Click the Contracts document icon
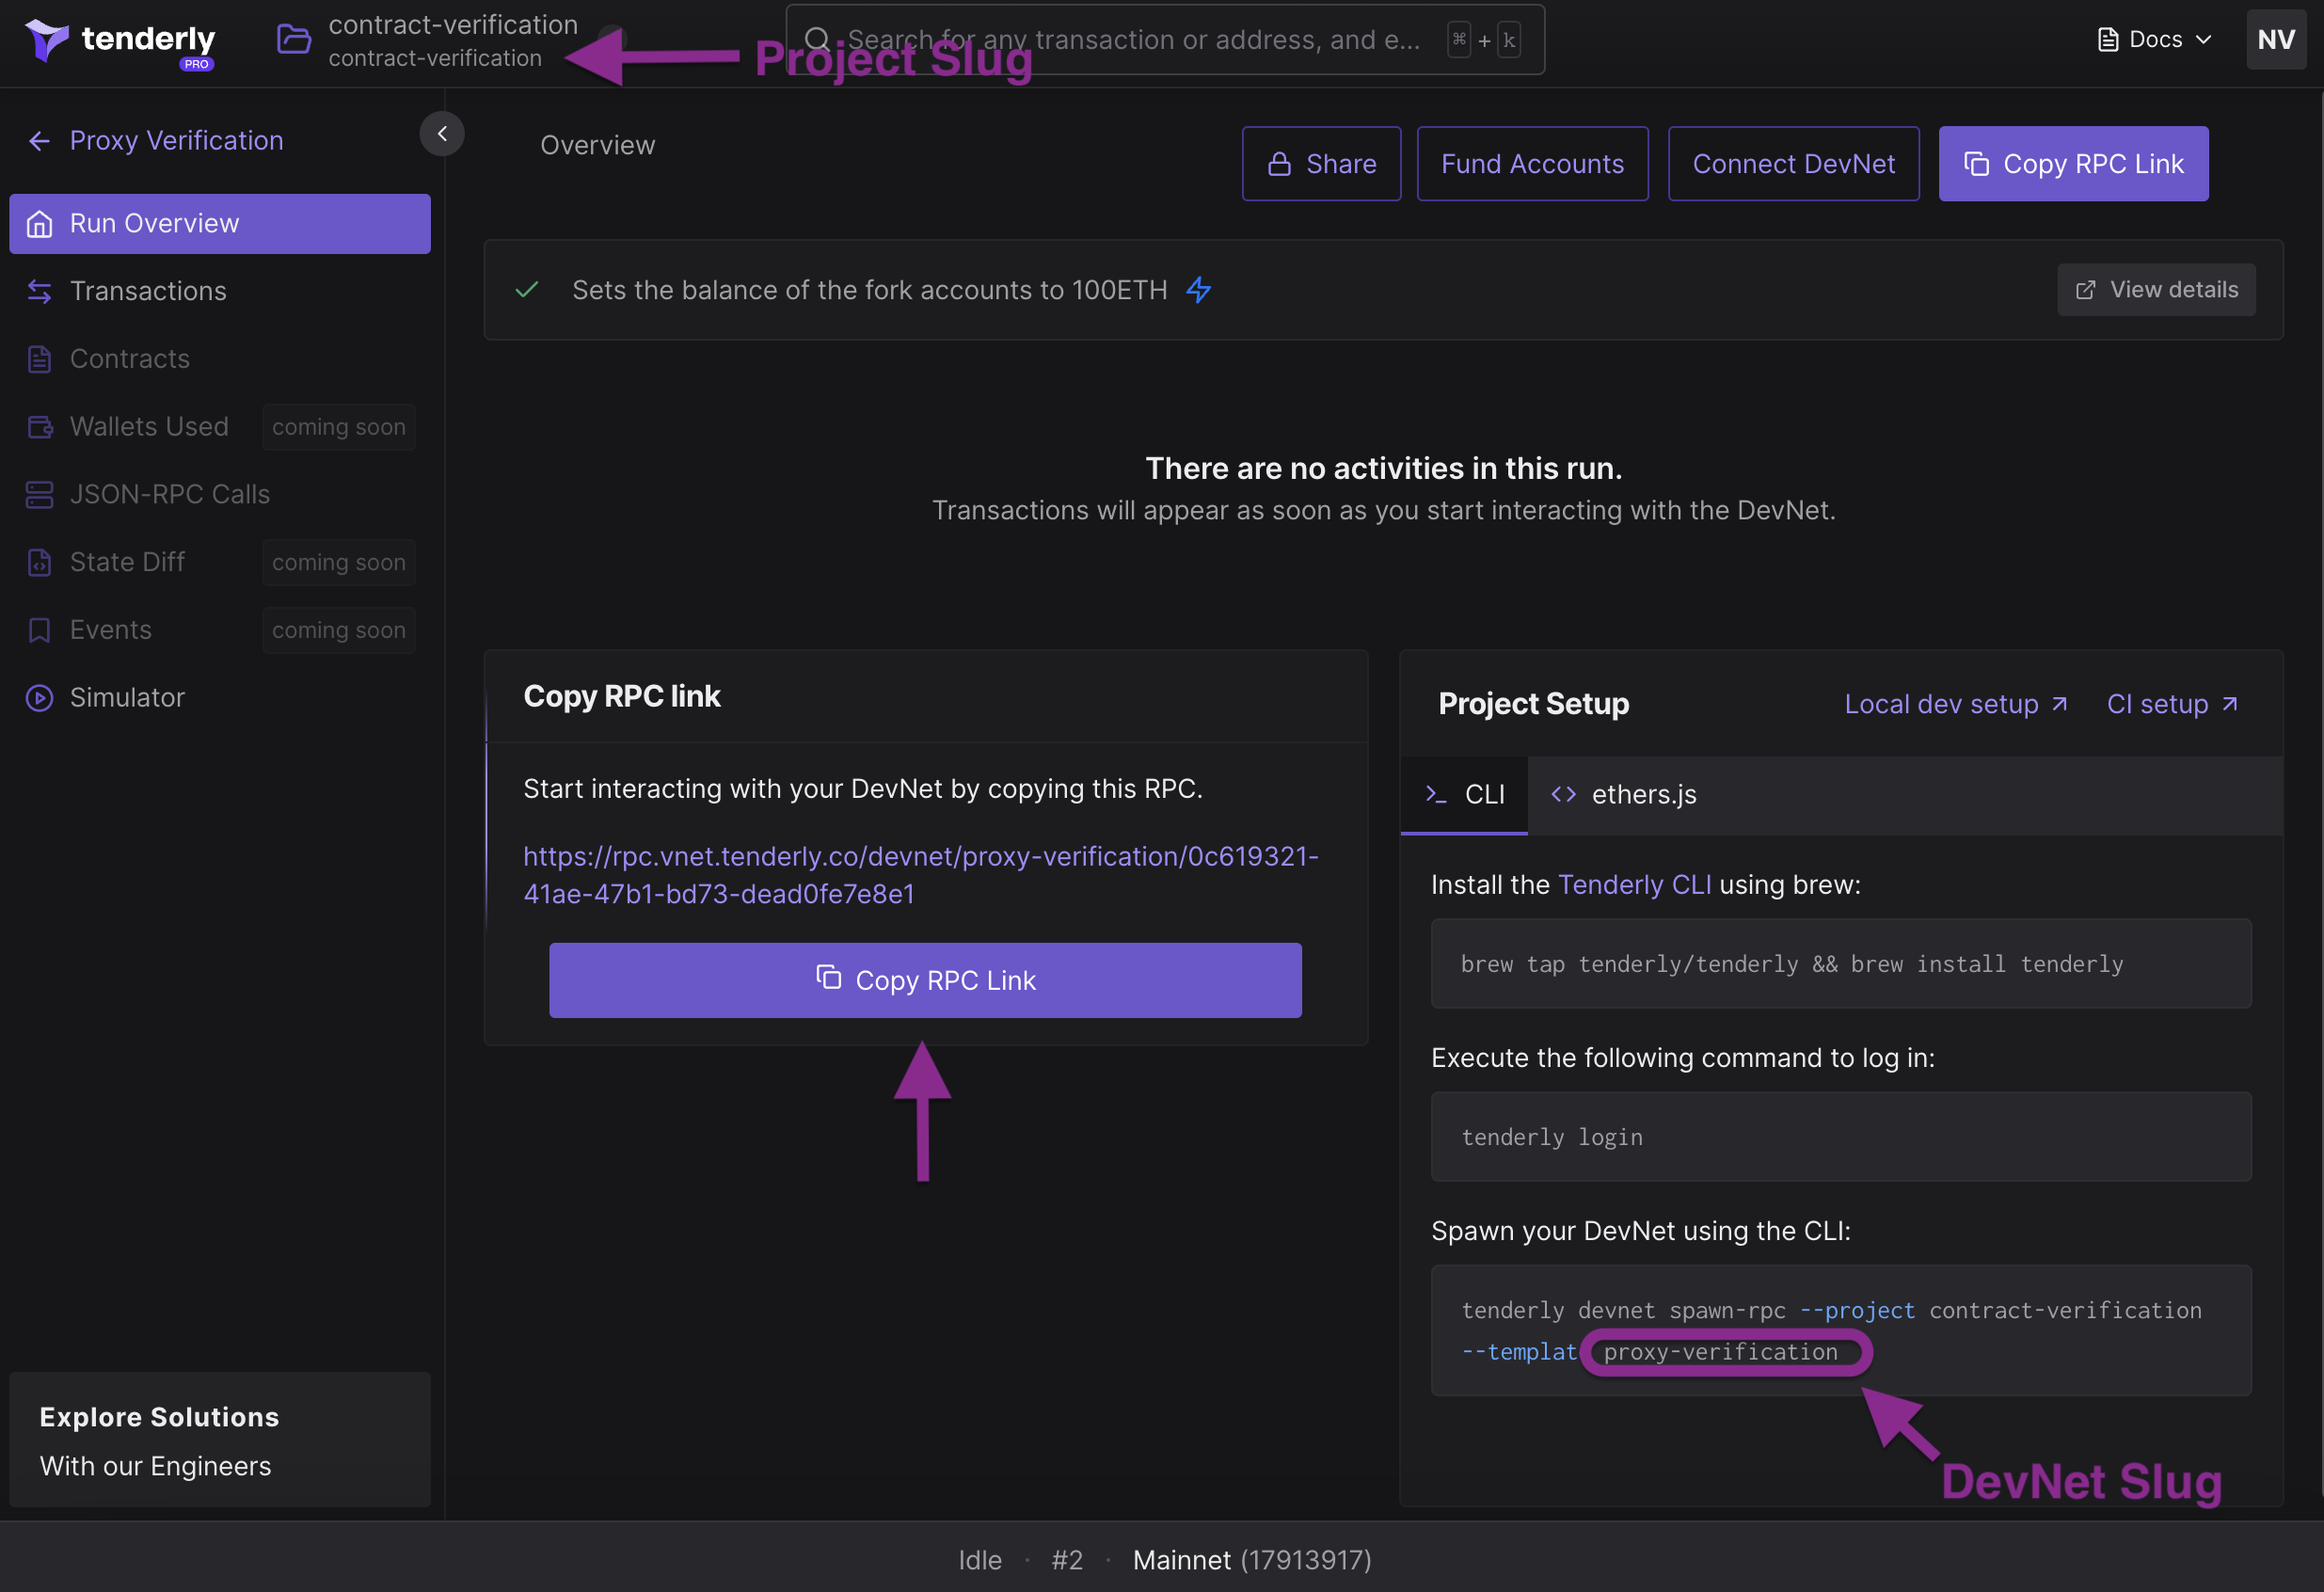 39,359
